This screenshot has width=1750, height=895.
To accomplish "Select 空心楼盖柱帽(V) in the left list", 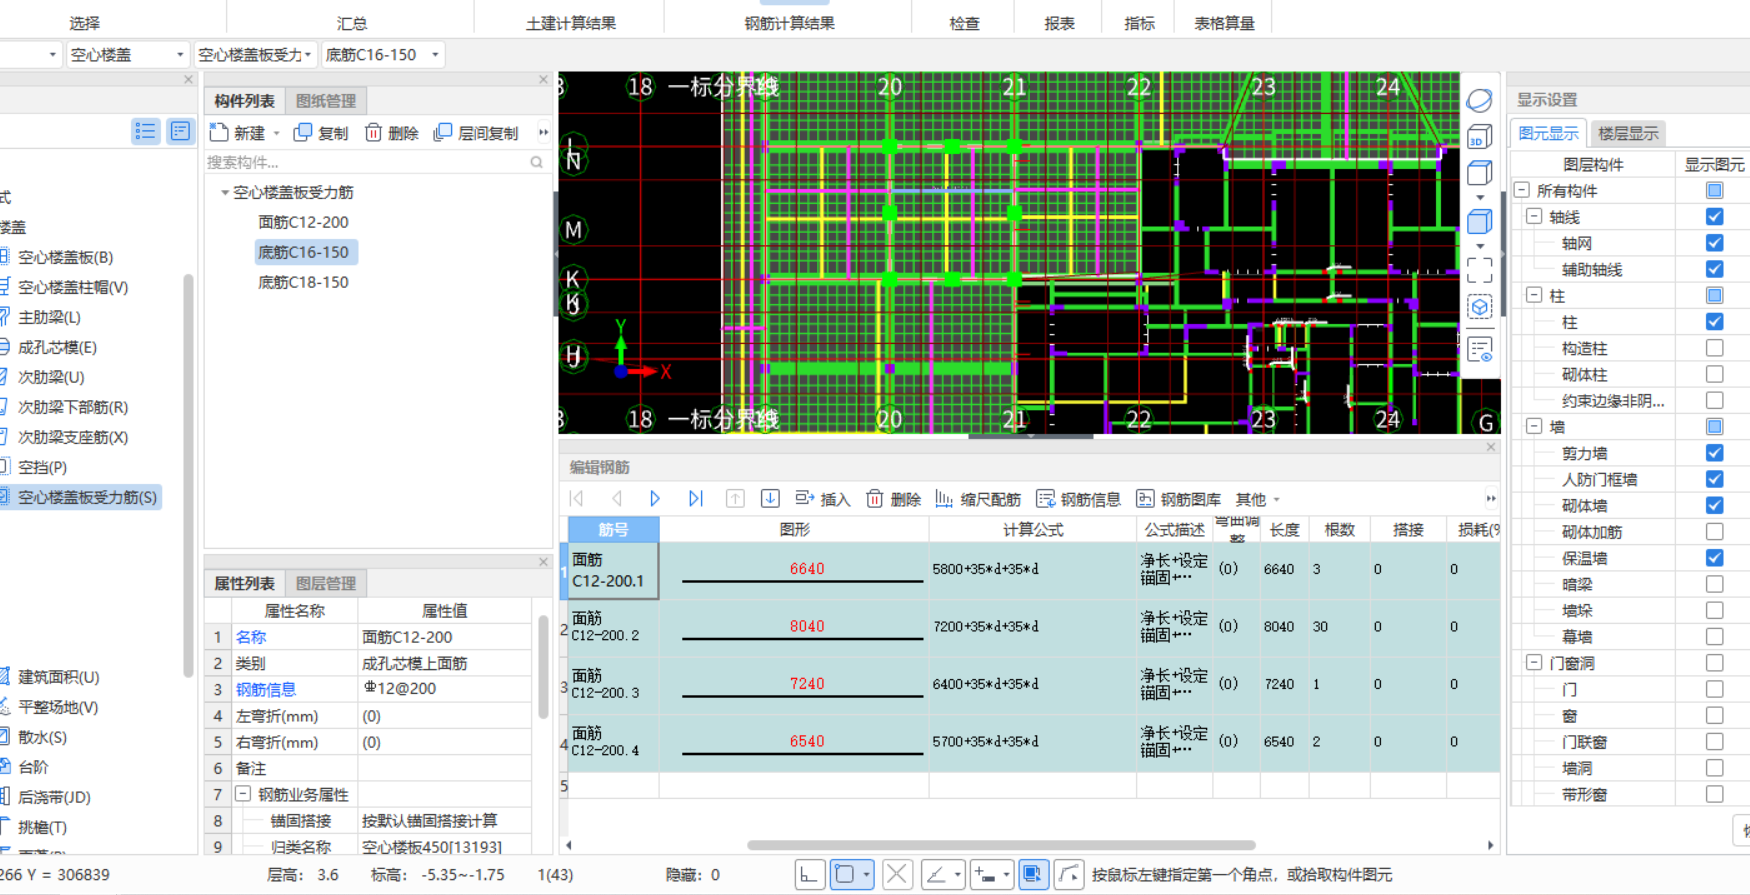I will [x=73, y=287].
